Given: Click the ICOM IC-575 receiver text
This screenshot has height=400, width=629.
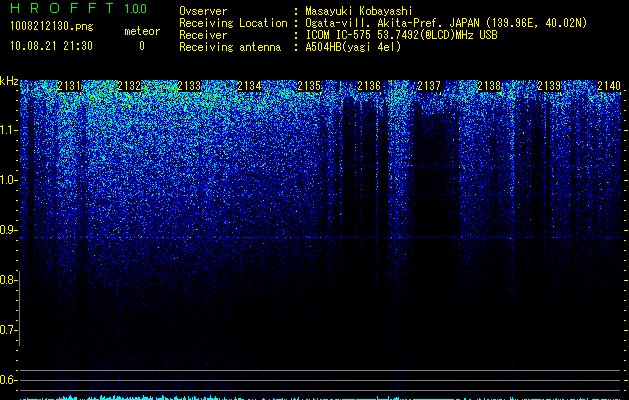Looking at the screenshot, I should point(401,35).
